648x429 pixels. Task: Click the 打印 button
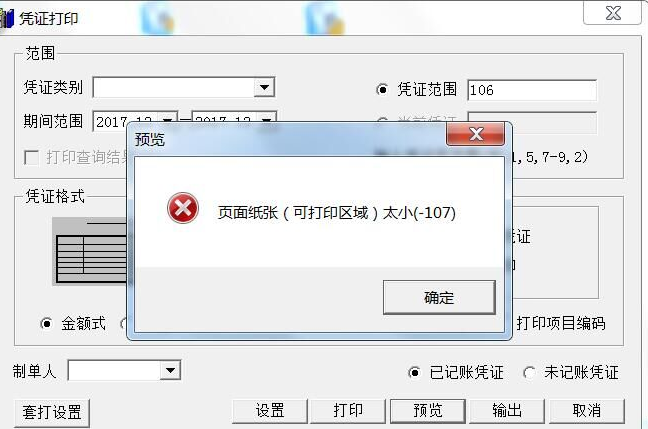tap(348, 411)
